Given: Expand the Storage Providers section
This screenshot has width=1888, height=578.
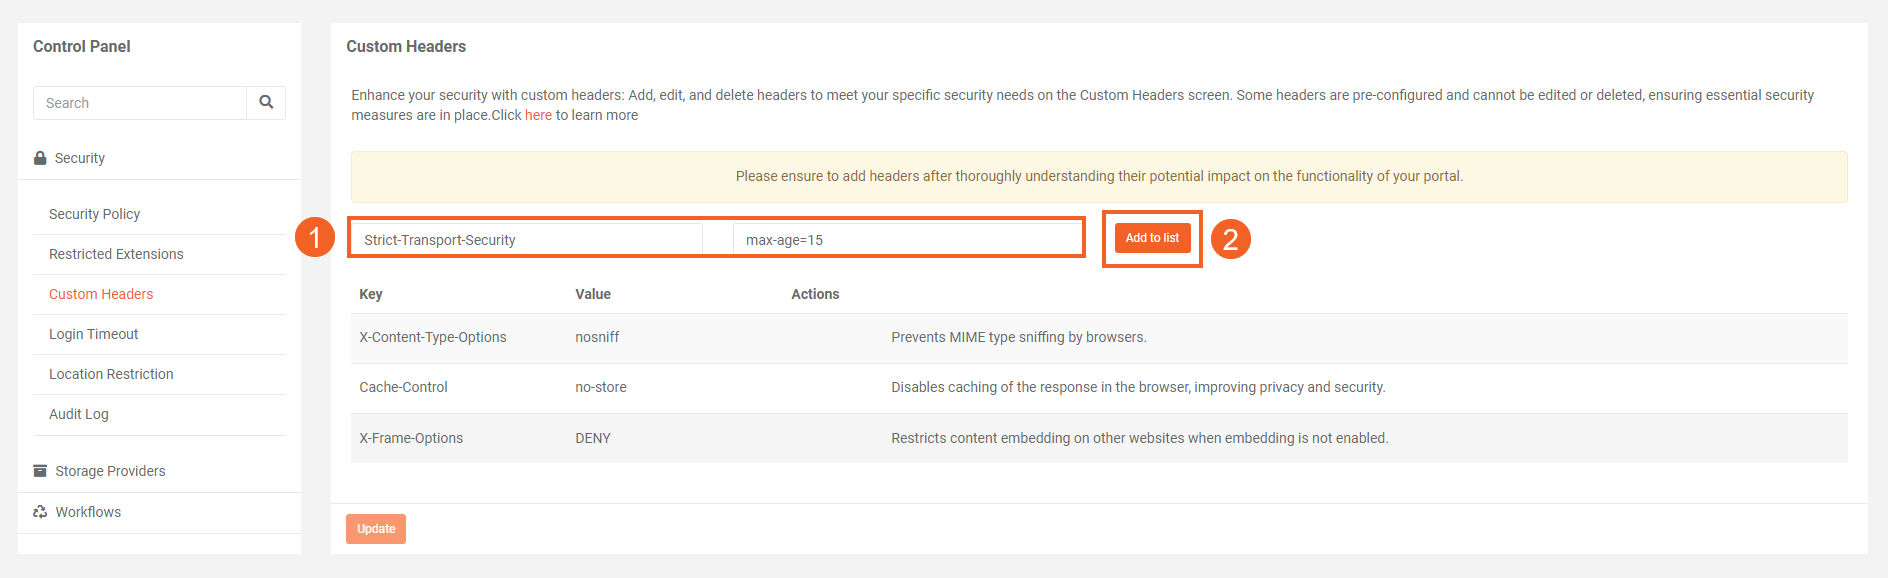Looking at the screenshot, I should [x=110, y=471].
